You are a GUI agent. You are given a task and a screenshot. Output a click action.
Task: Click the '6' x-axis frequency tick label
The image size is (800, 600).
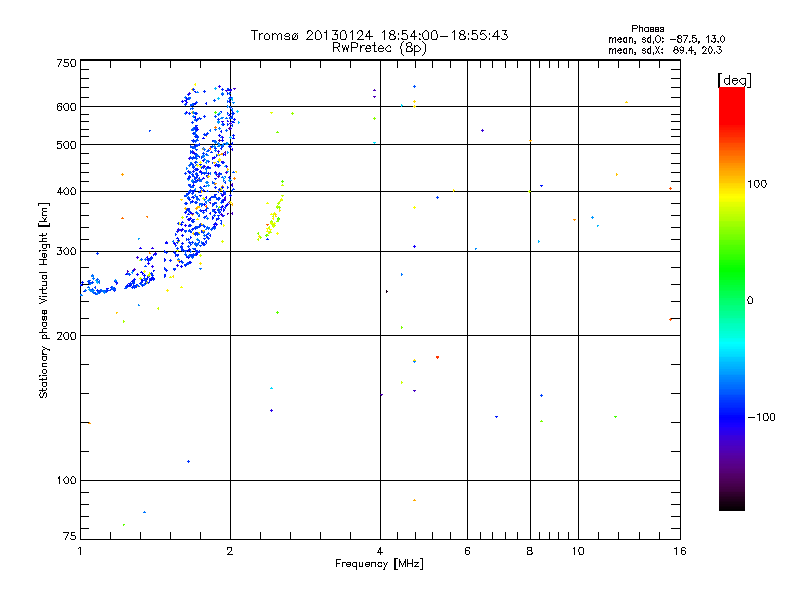tap(467, 551)
